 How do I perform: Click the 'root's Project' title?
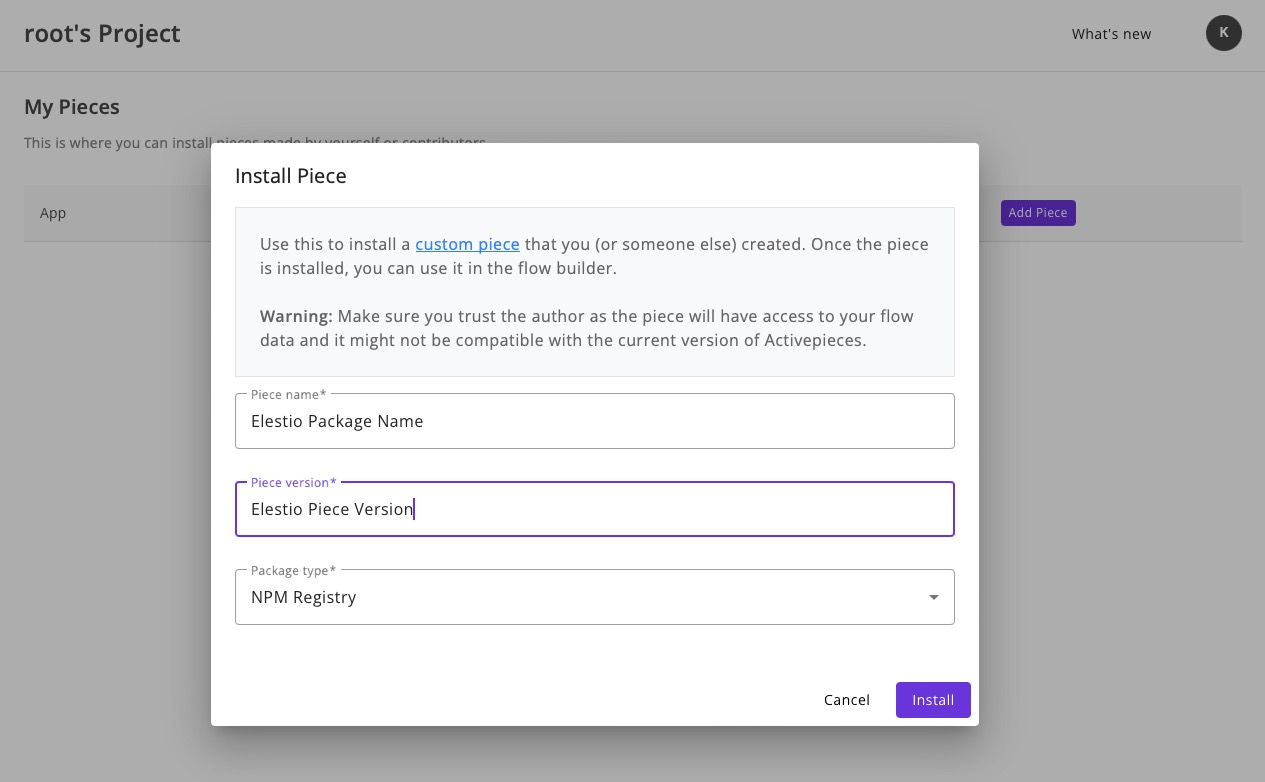click(102, 34)
